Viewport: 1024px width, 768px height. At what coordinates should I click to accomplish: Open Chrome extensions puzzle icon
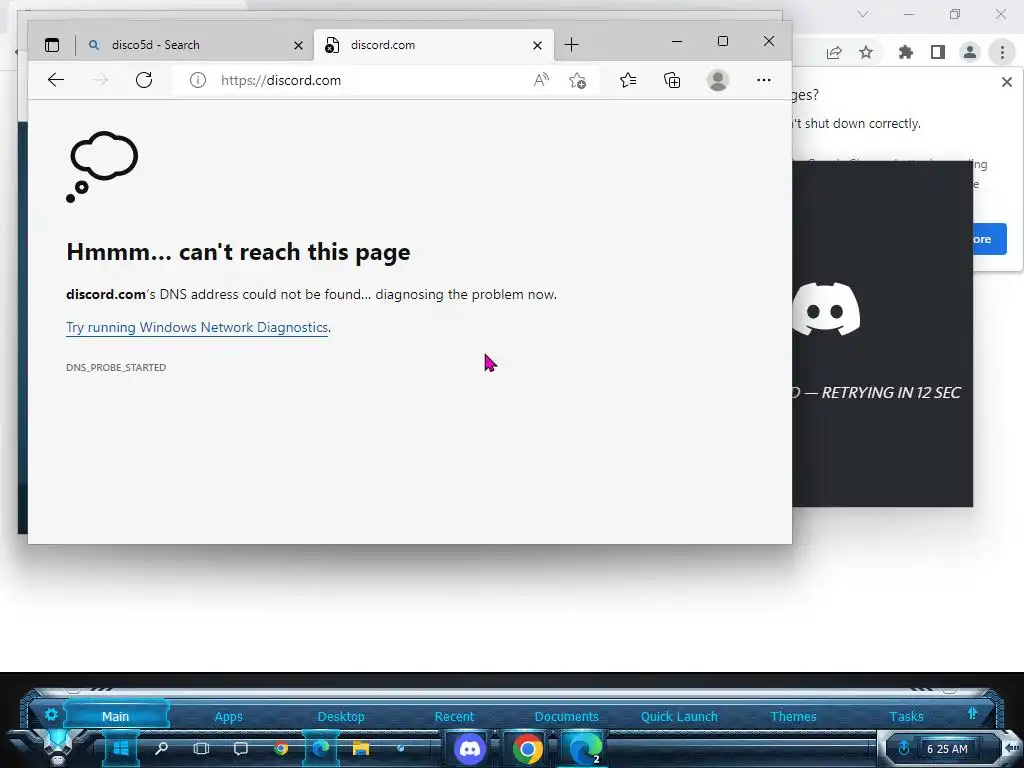[x=906, y=52]
